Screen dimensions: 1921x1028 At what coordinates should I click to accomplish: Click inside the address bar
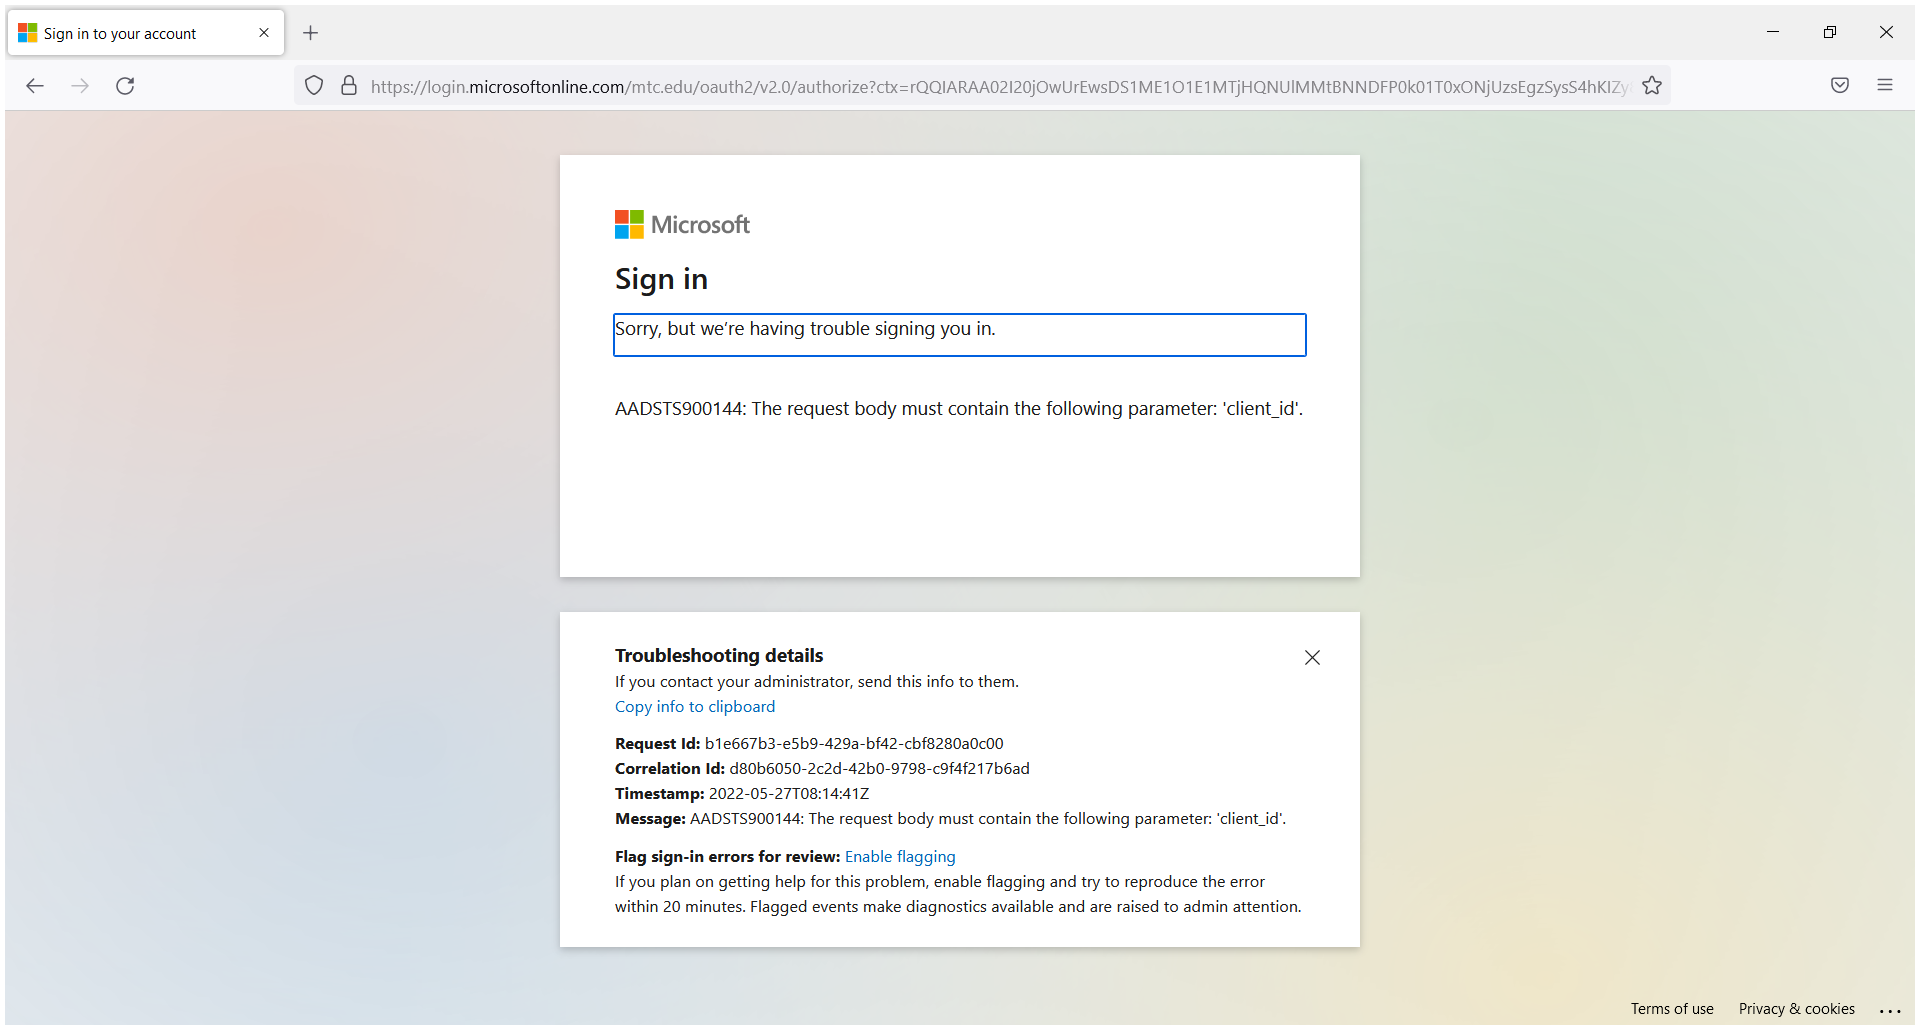coord(900,85)
